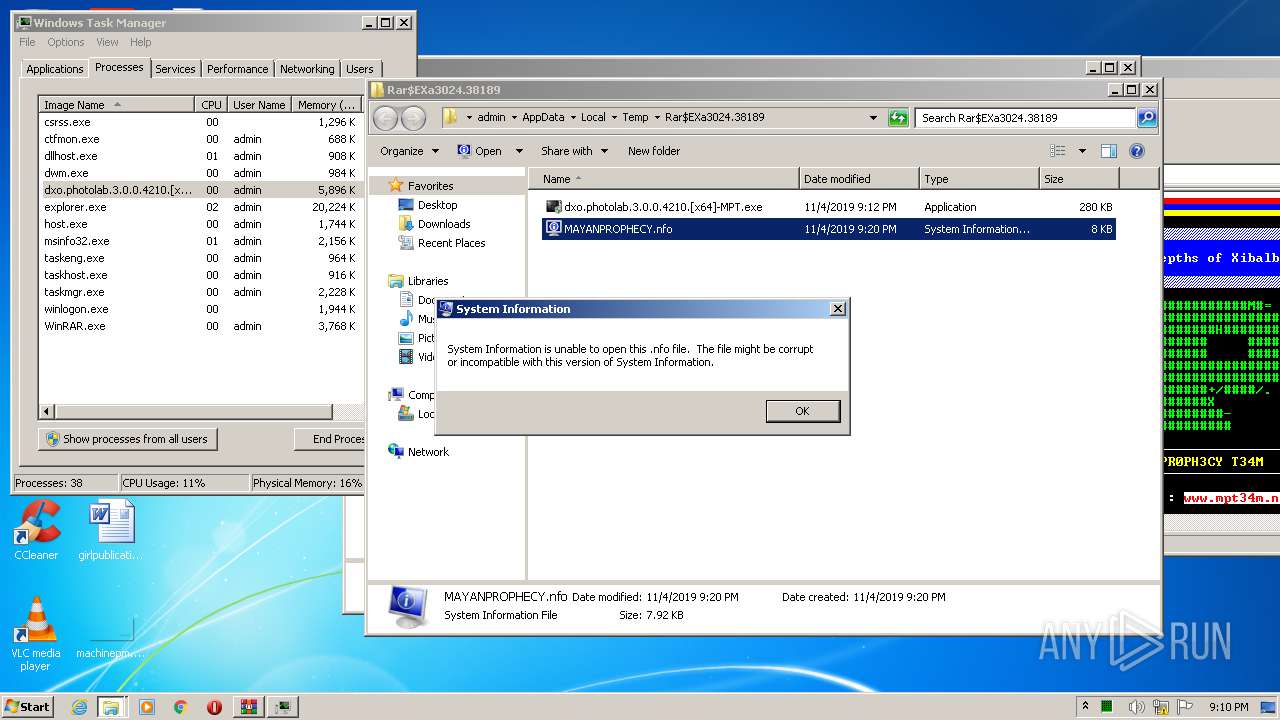Select MAYANPROPHECY.nfo file icon
Screen dimensions: 1280x720
pos(553,229)
